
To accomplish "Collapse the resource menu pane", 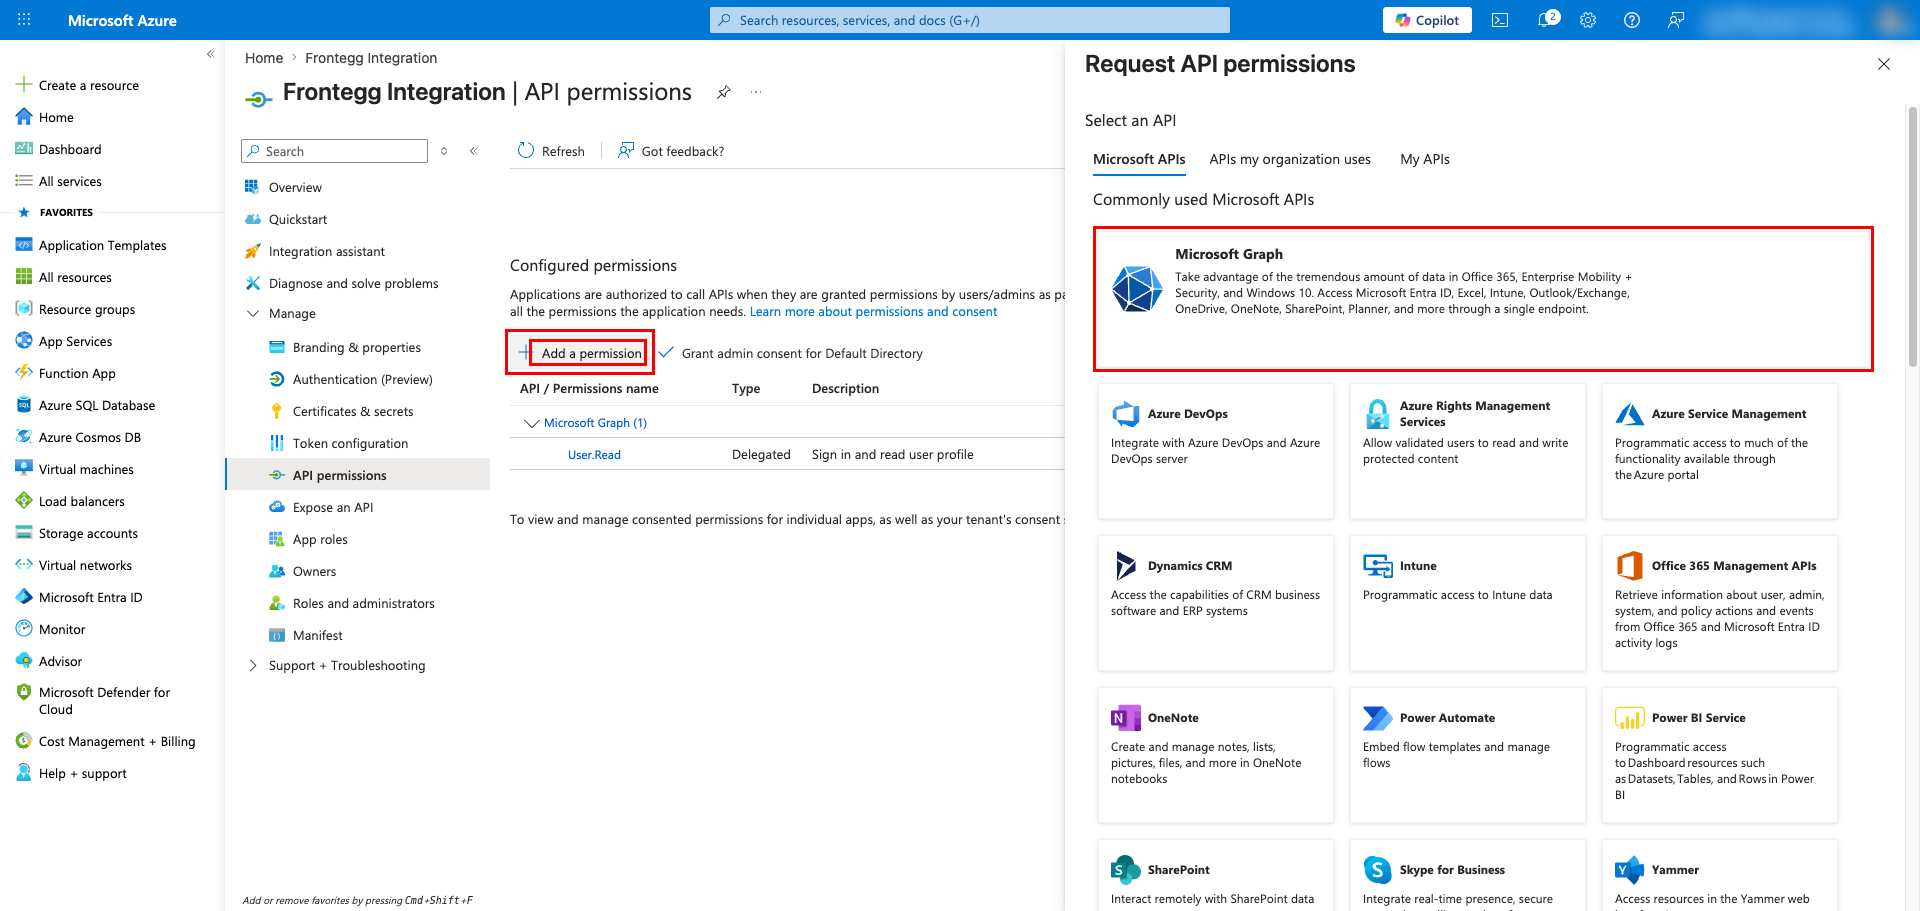I will click(x=474, y=151).
